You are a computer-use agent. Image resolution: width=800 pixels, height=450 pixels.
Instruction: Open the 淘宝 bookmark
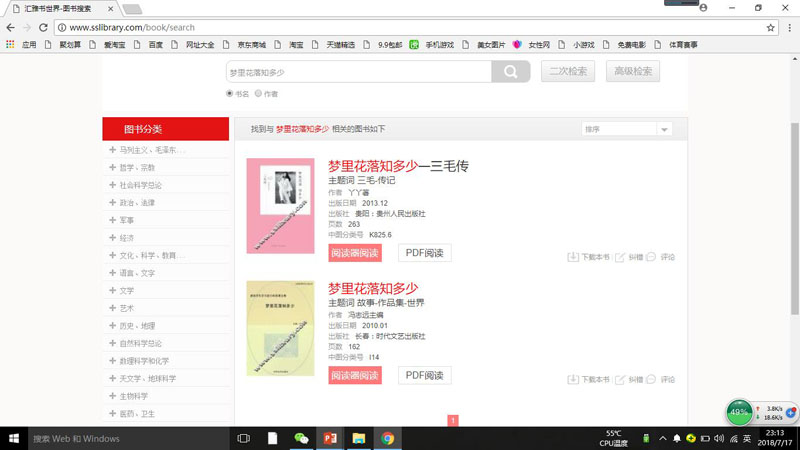point(289,45)
